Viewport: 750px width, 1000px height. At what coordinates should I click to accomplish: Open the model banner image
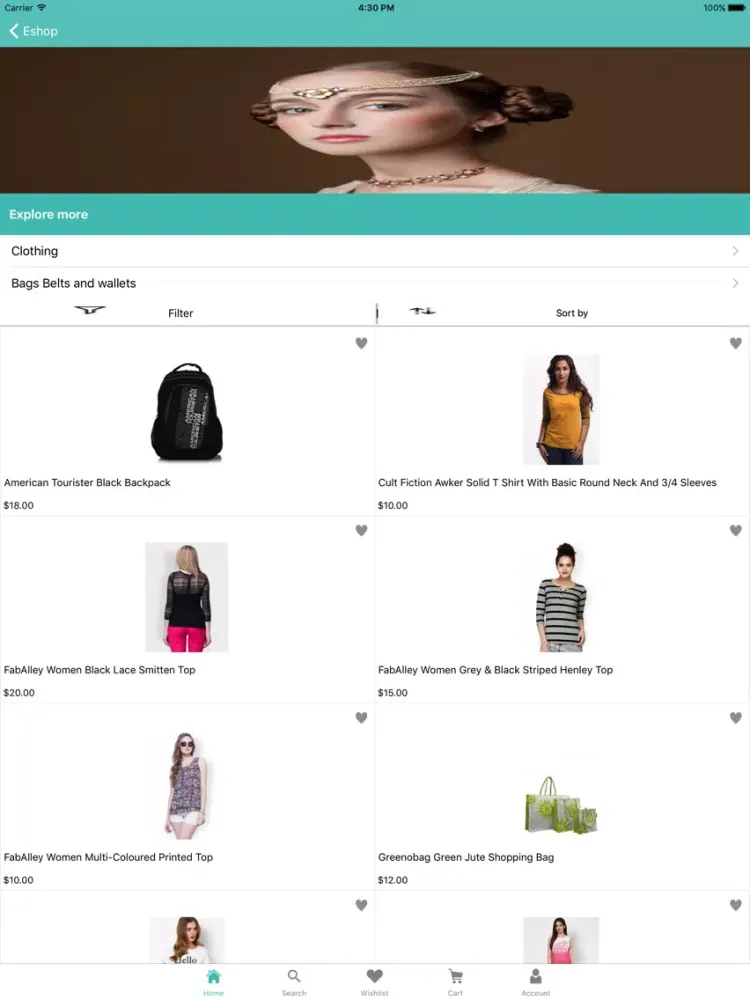click(375, 120)
